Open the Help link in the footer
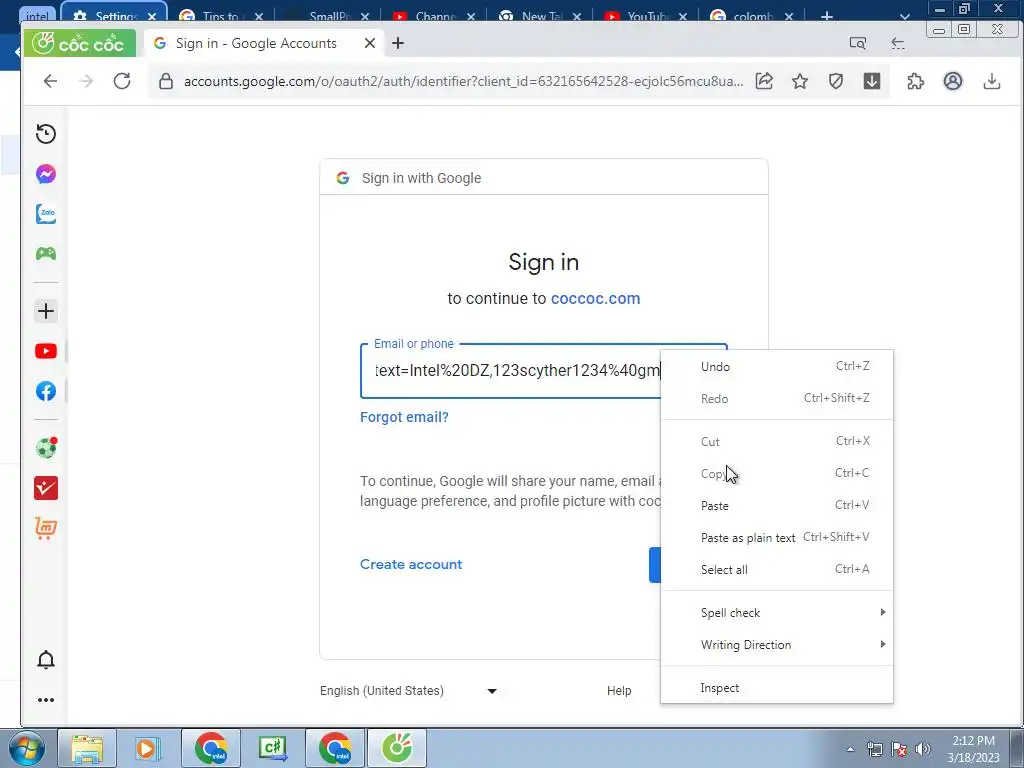The width and height of the screenshot is (1024, 768). coord(619,691)
